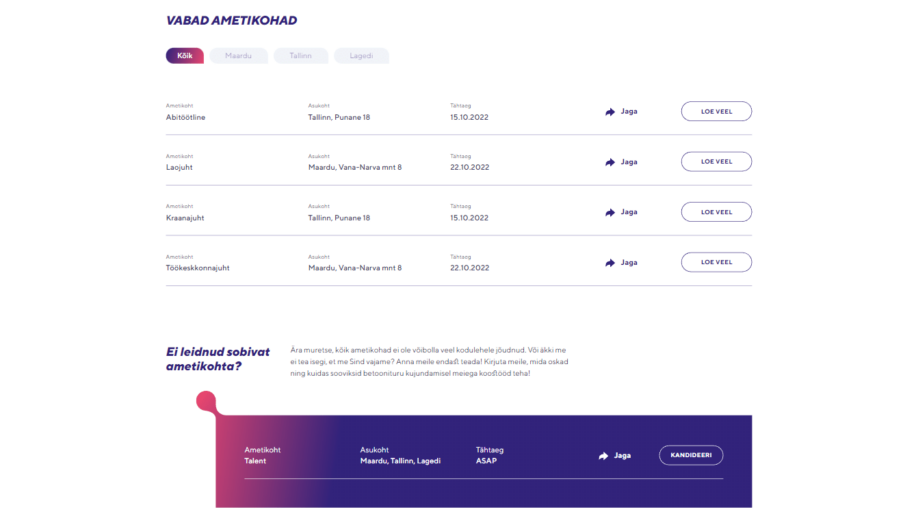Select the Kõik filter tab
Screen dimensions: 916x514
pyautogui.click(x=185, y=56)
